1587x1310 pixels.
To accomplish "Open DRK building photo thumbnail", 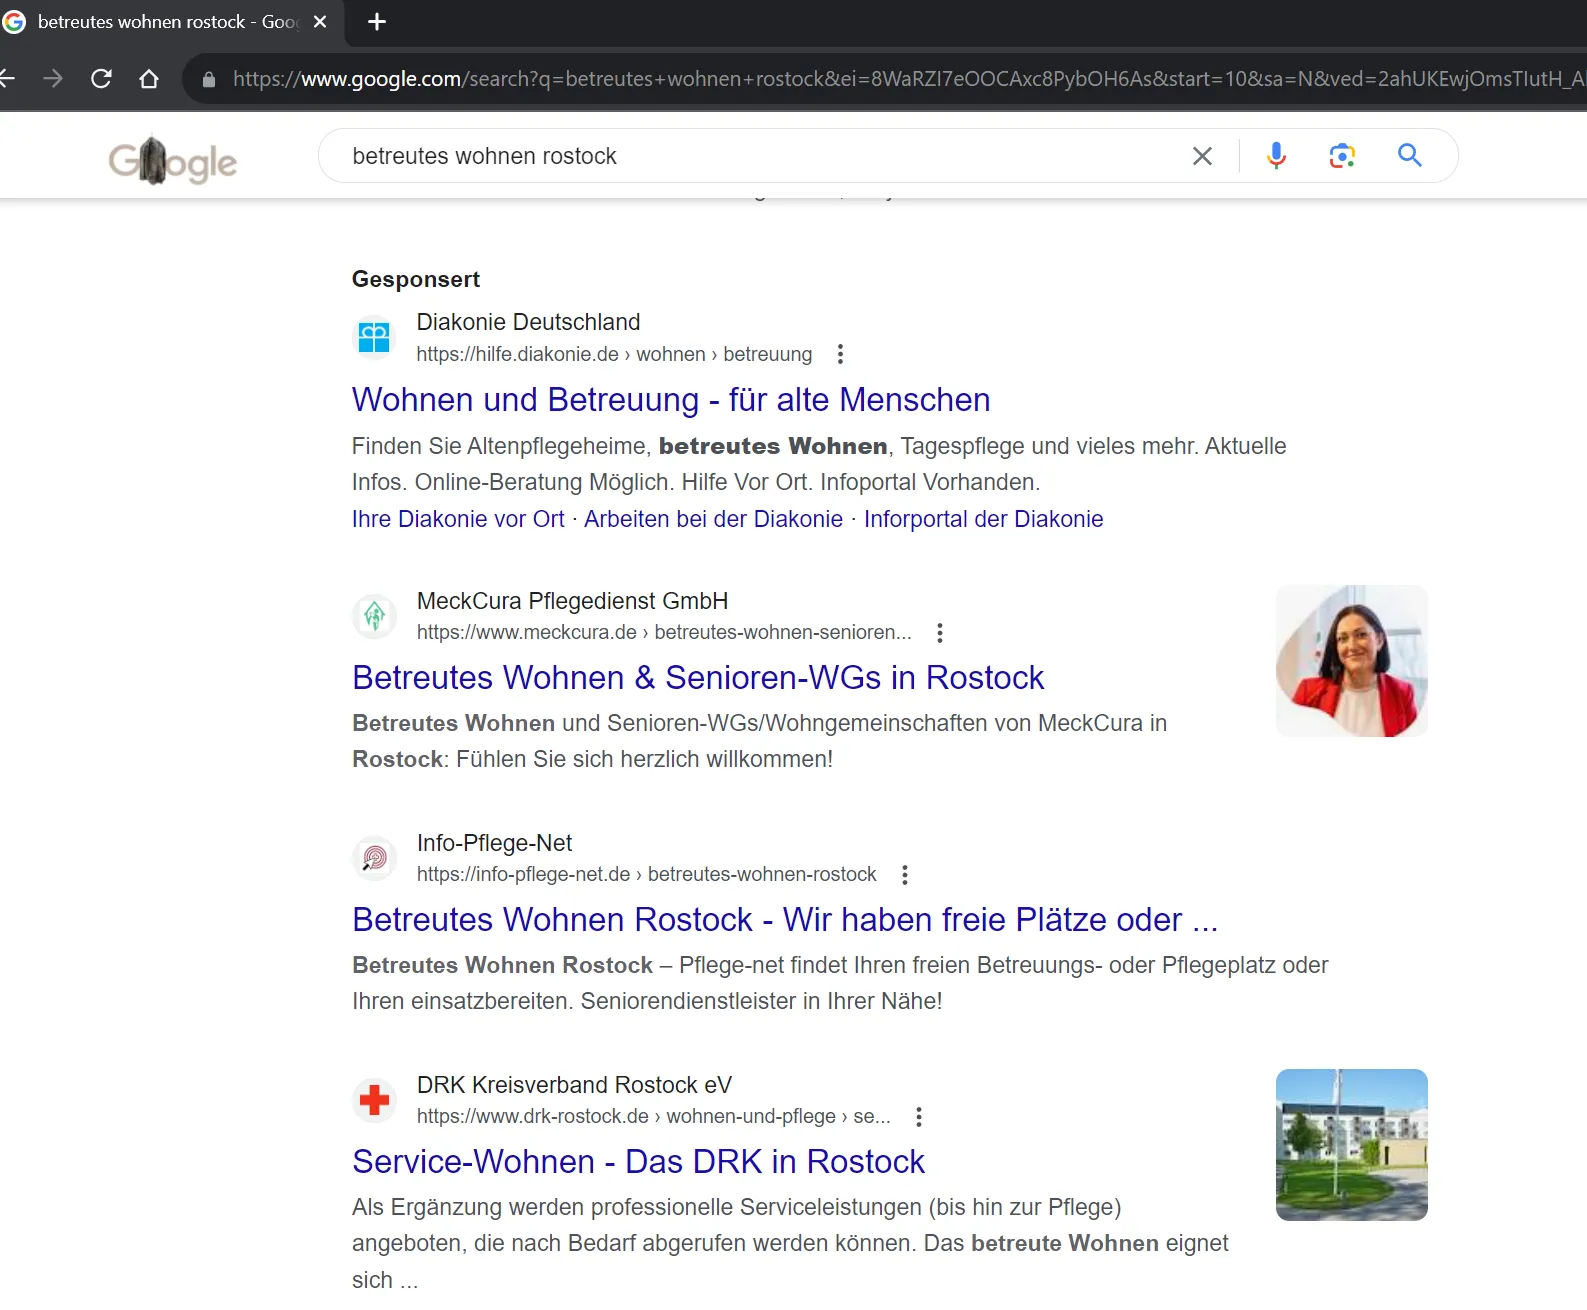I will [x=1352, y=1145].
